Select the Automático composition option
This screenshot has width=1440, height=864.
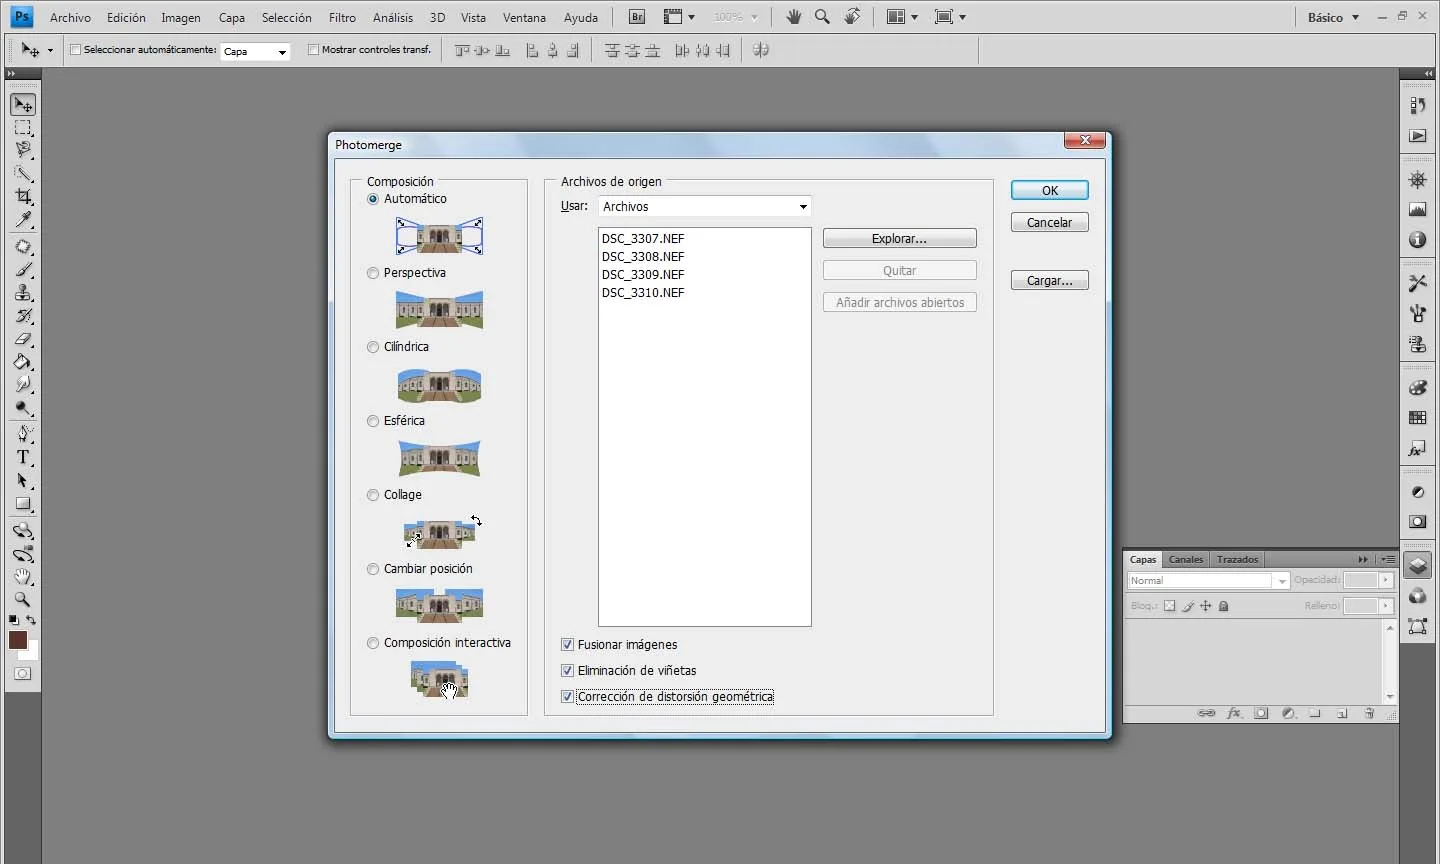coord(373,199)
